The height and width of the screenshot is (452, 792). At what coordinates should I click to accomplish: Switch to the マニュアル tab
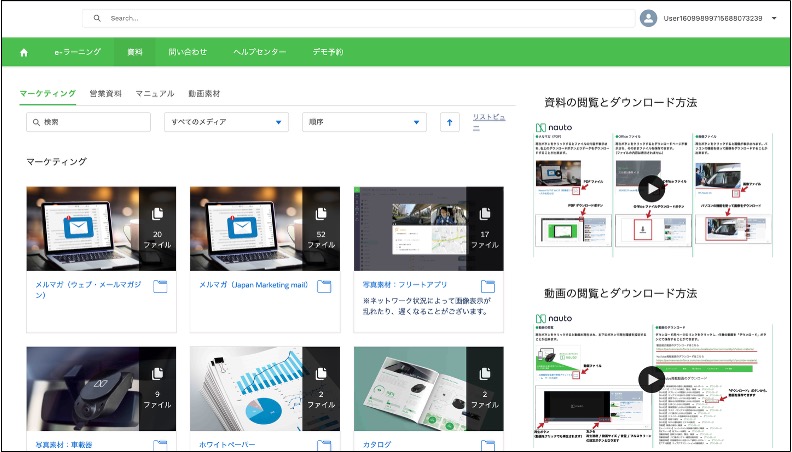155,93
